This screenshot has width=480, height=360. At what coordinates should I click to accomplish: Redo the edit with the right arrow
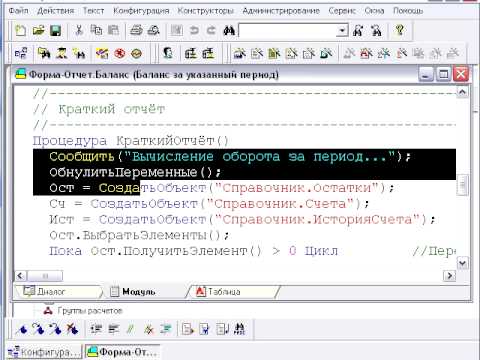pos(211,31)
